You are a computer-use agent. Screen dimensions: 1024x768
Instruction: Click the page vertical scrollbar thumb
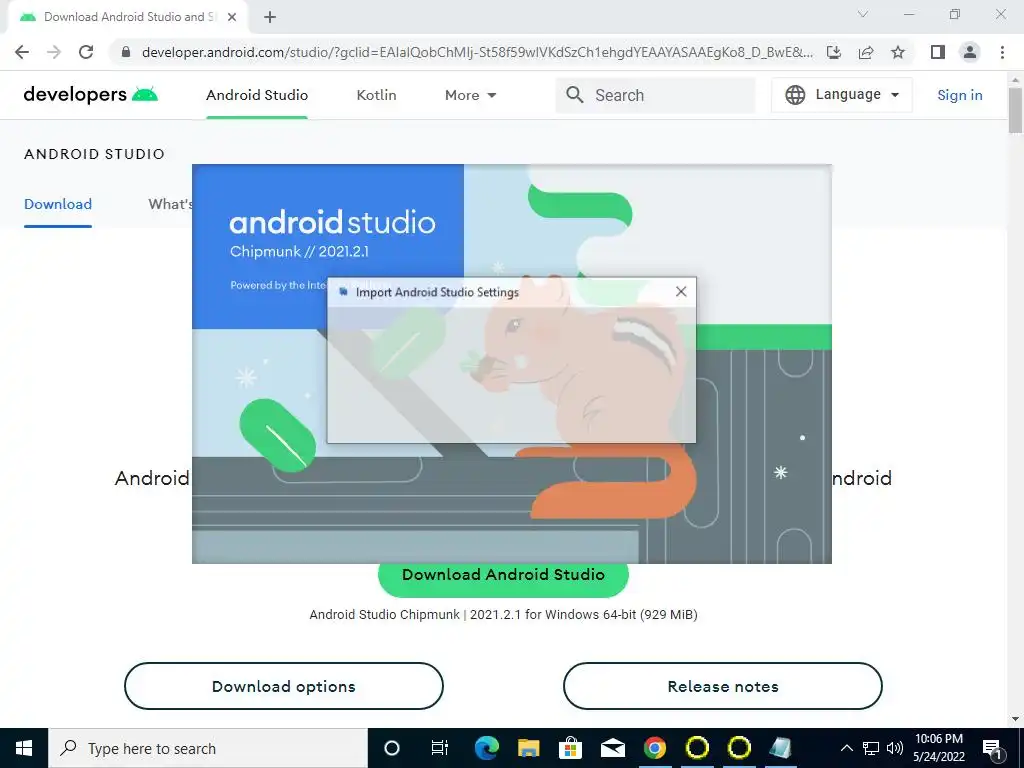1015,110
